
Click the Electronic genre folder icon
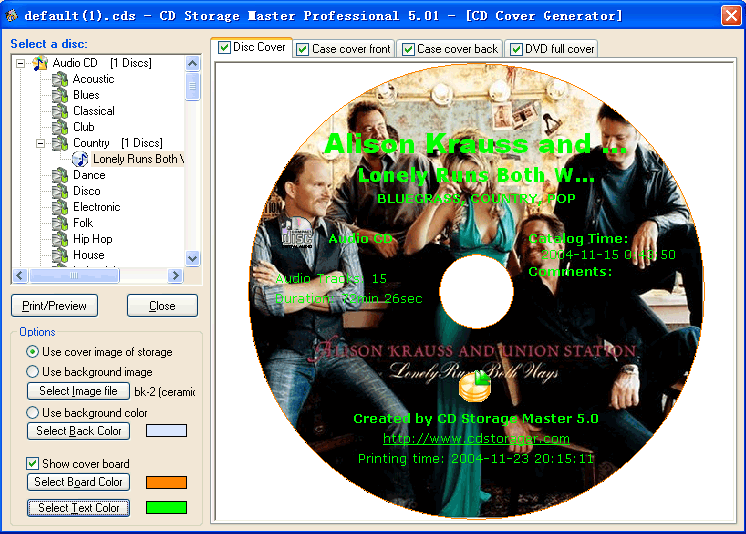(60, 207)
